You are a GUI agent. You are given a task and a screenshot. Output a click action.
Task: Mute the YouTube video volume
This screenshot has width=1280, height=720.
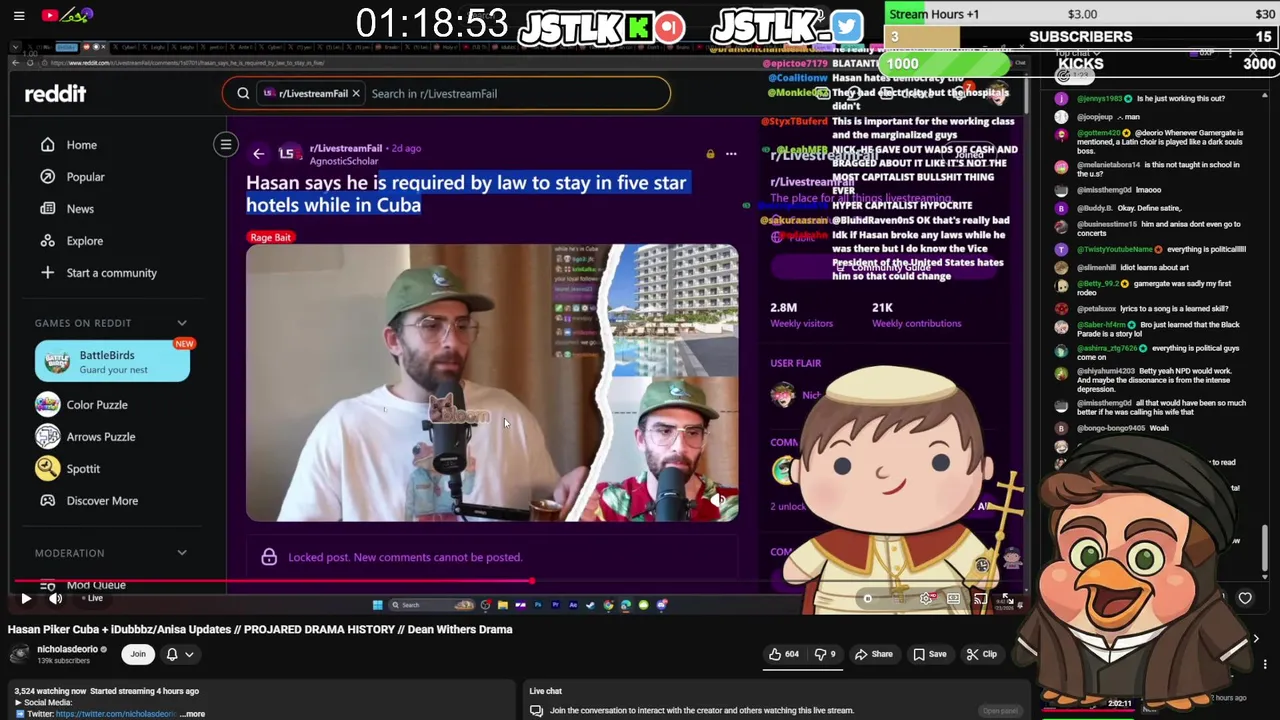[x=56, y=598]
